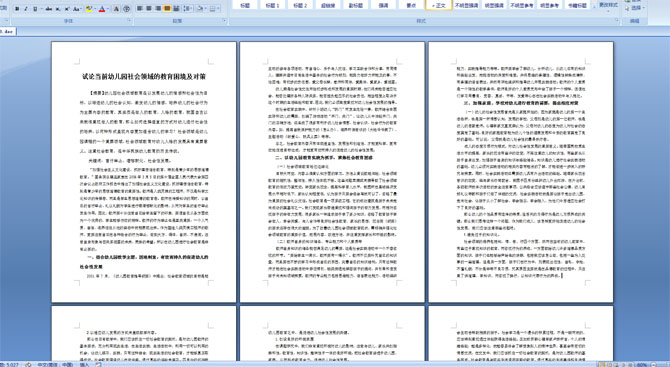Click the enclosed character icon
This screenshot has width=670, height=367.
click(x=126, y=9)
